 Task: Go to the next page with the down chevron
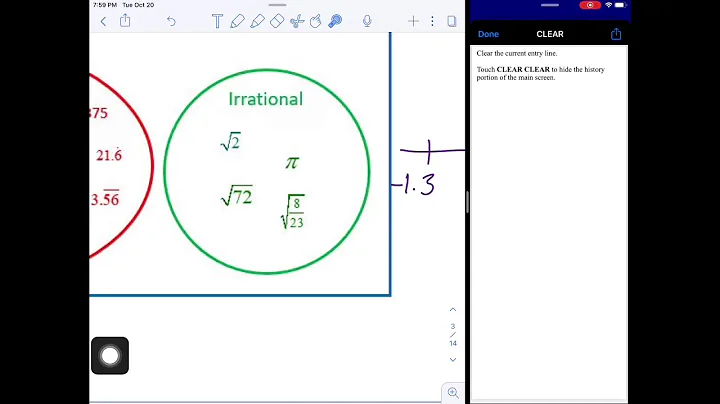click(453, 359)
